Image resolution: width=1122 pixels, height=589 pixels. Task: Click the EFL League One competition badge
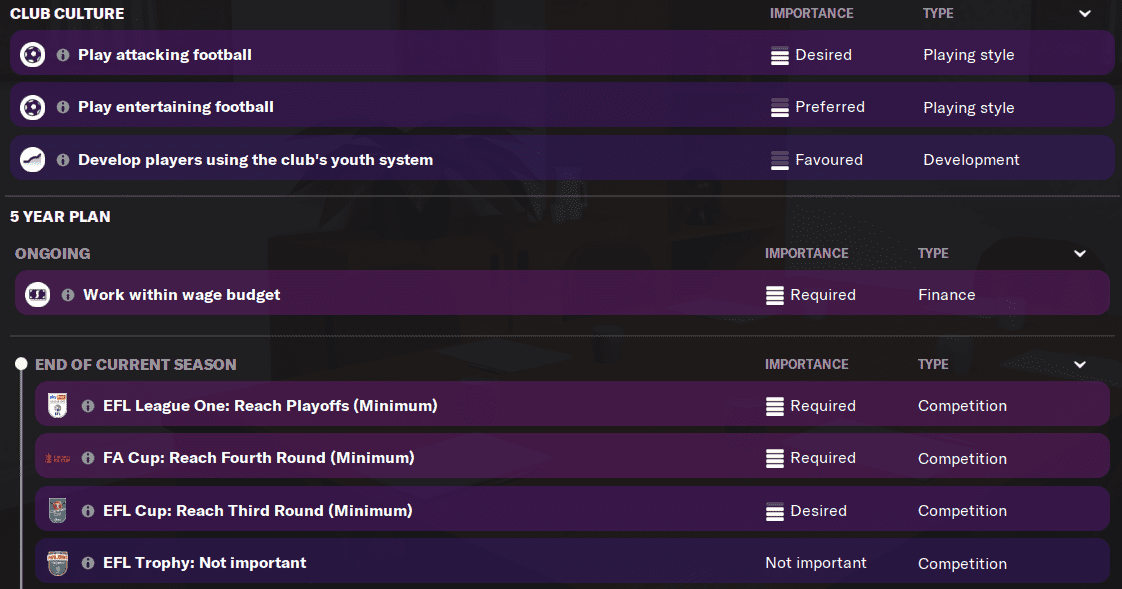tap(57, 406)
